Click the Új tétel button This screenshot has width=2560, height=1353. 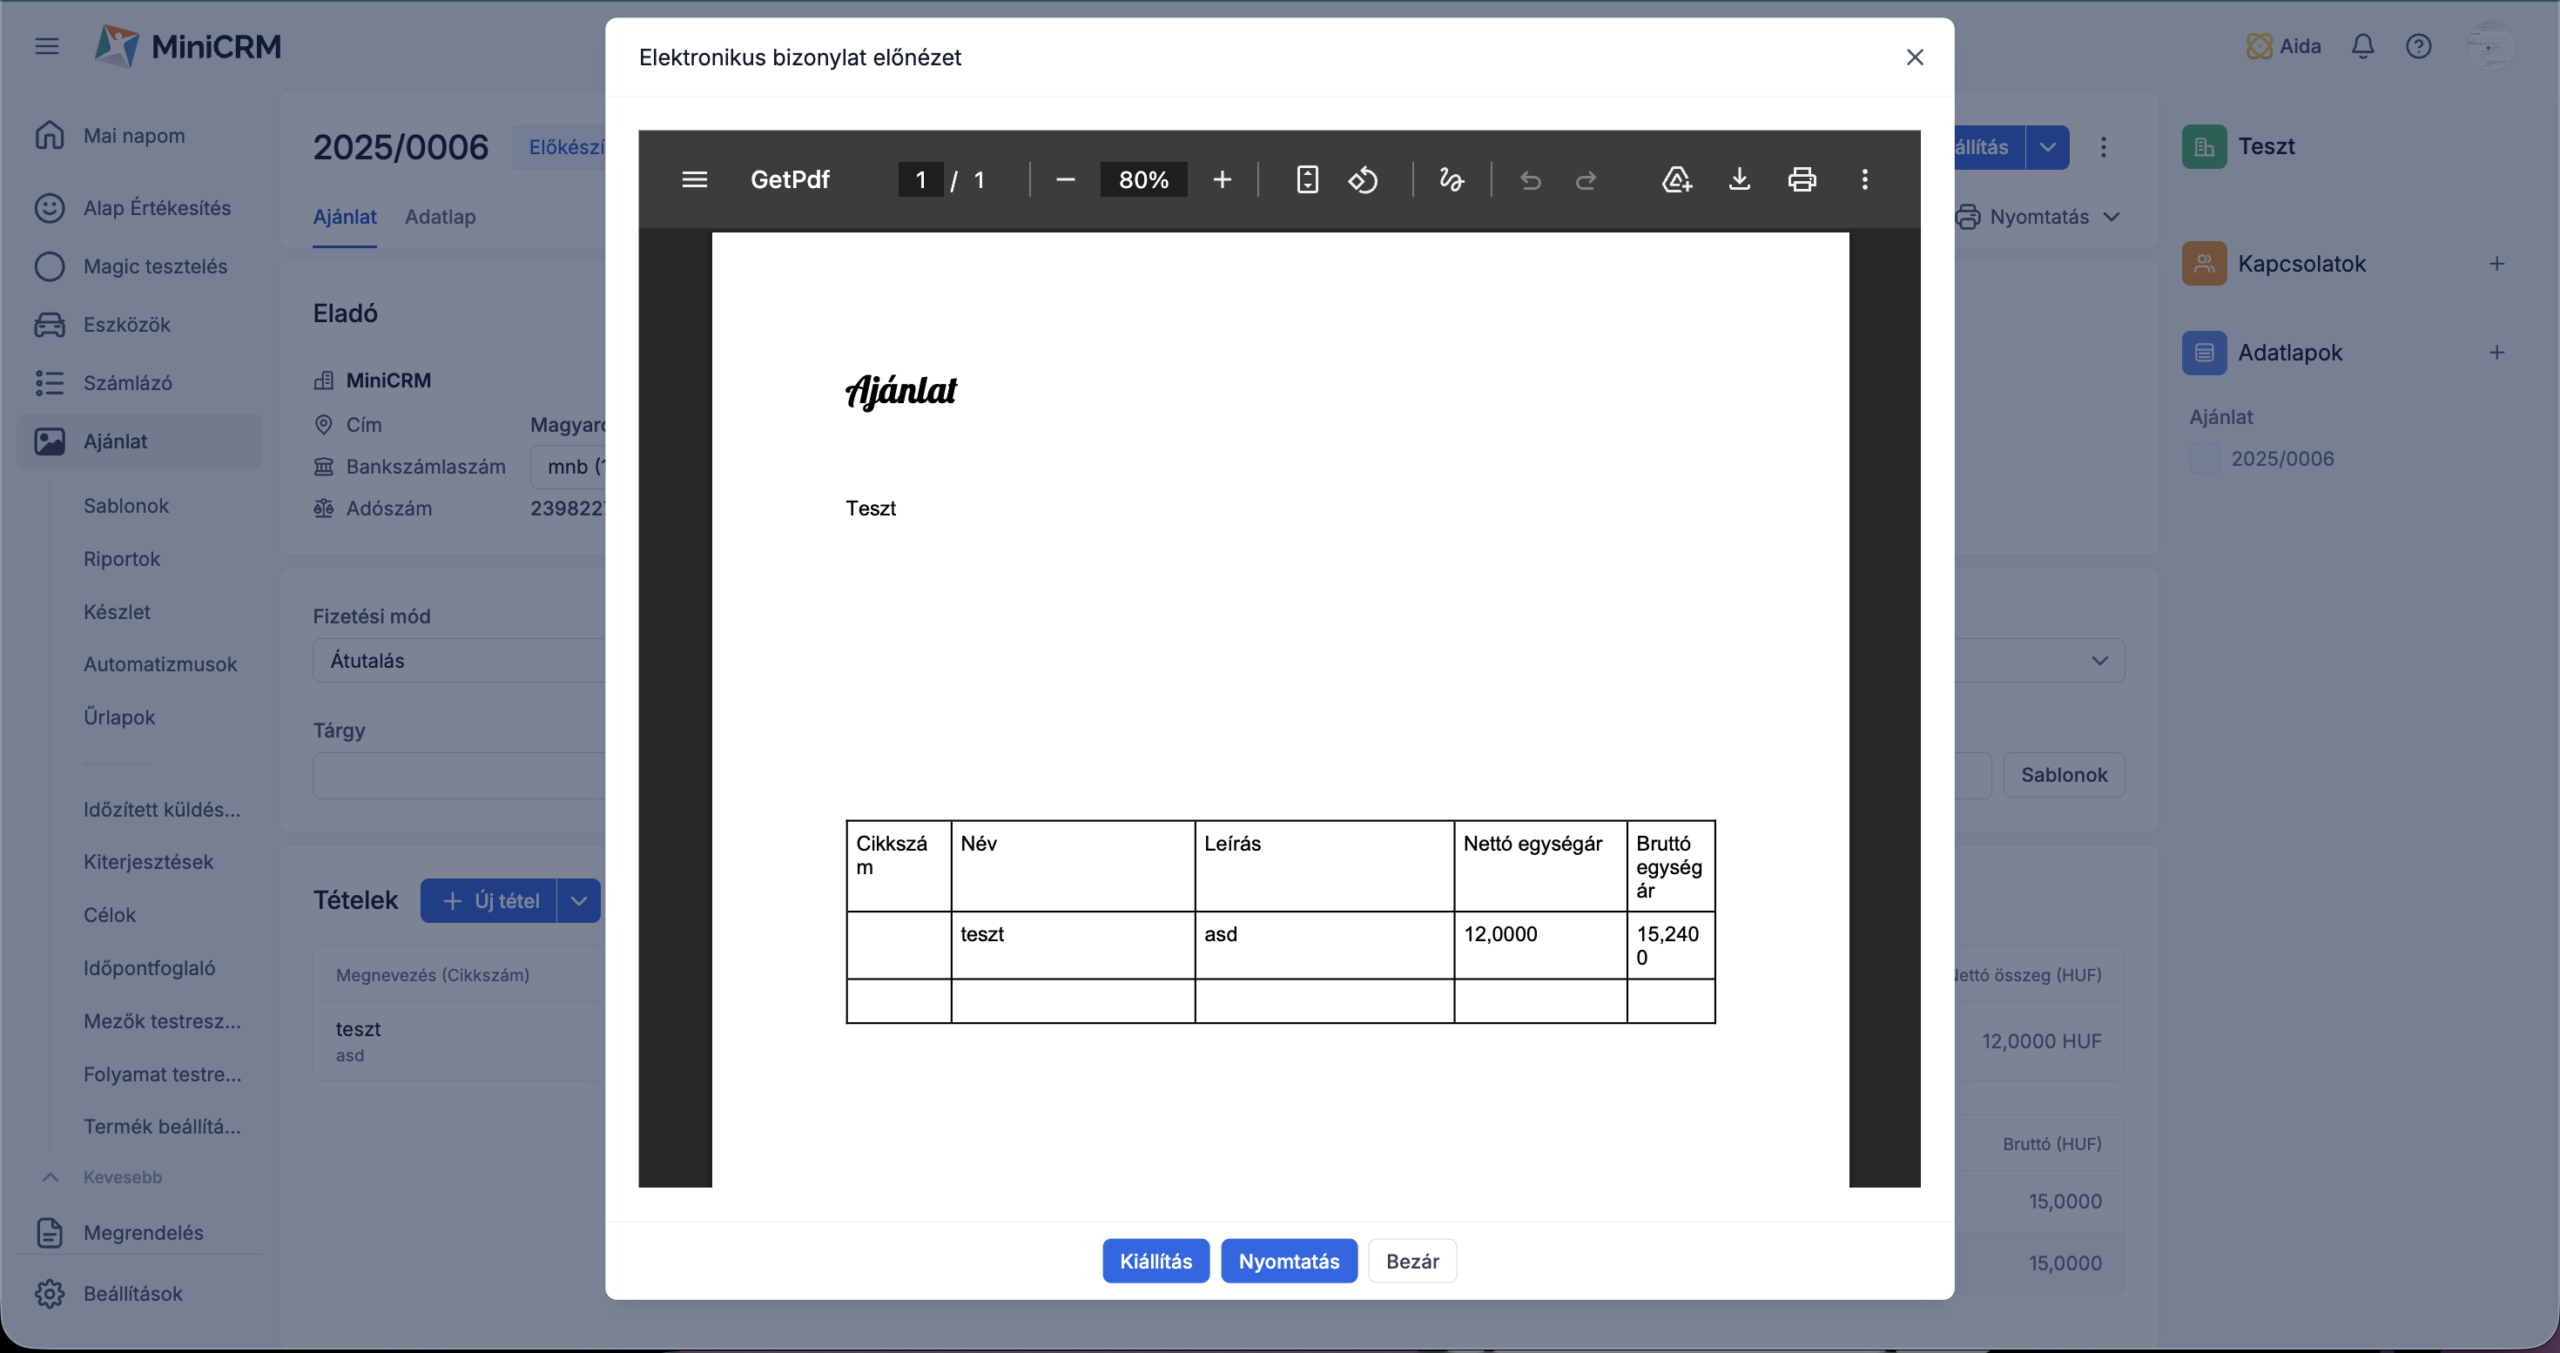click(x=489, y=901)
